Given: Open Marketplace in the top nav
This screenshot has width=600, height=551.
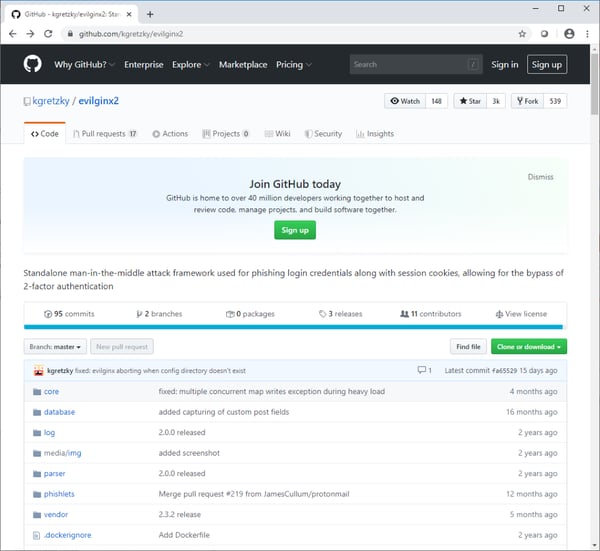Looking at the screenshot, I should pyautogui.click(x=243, y=64).
